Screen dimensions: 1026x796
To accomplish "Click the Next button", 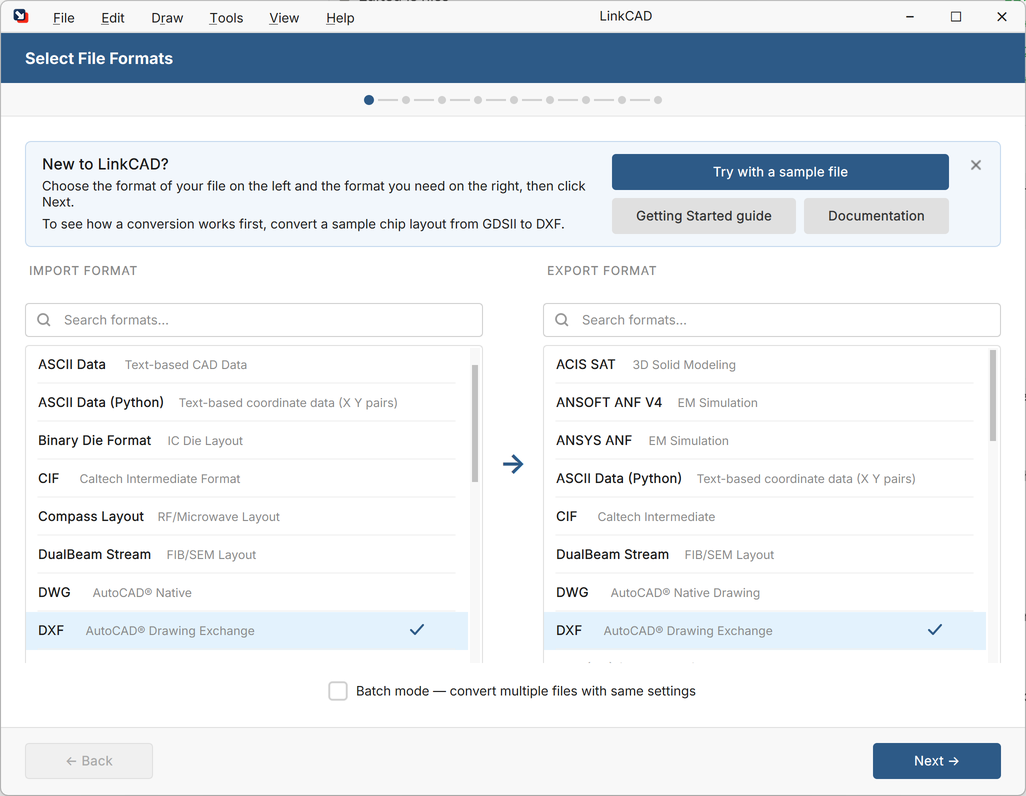I will tap(936, 761).
